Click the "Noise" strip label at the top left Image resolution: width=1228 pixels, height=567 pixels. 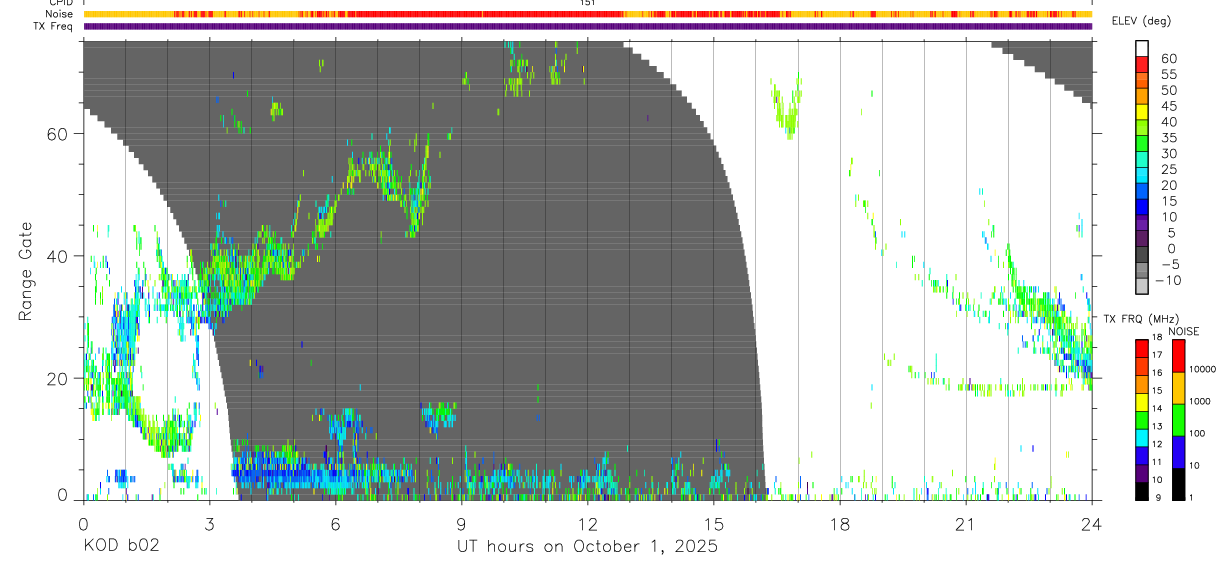pos(59,14)
